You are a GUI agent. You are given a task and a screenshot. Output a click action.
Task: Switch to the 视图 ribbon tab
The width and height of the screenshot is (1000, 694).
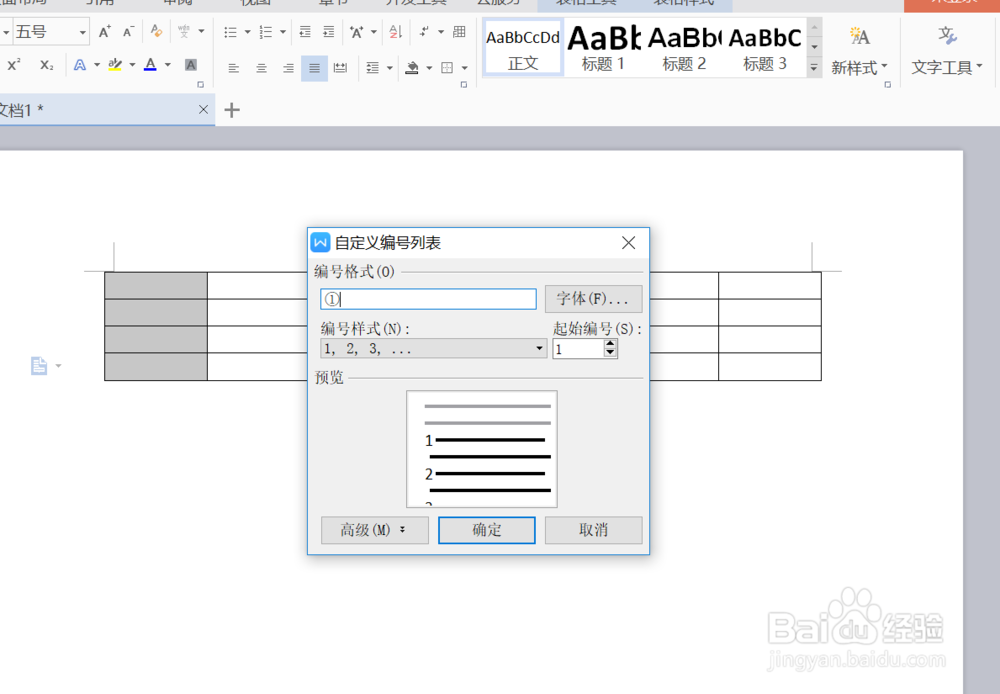pyautogui.click(x=254, y=4)
